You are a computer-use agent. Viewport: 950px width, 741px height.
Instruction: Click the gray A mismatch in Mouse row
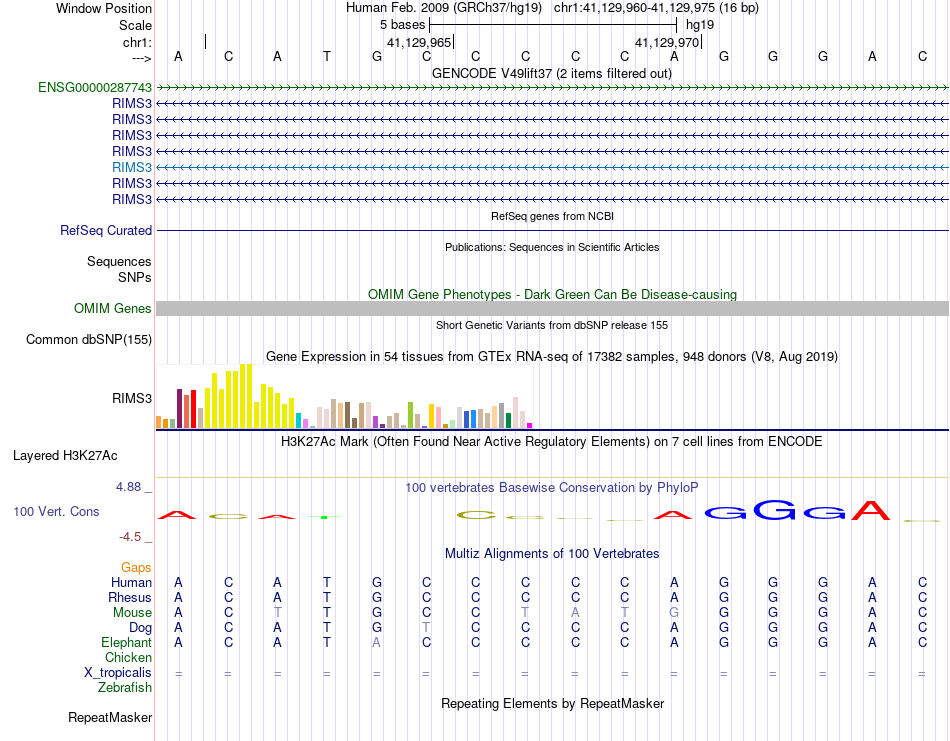pyautogui.click(x=575, y=613)
